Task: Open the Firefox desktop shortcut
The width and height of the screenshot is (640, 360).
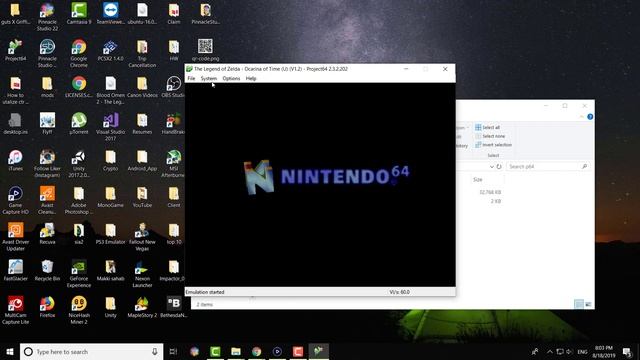Action: (47, 307)
